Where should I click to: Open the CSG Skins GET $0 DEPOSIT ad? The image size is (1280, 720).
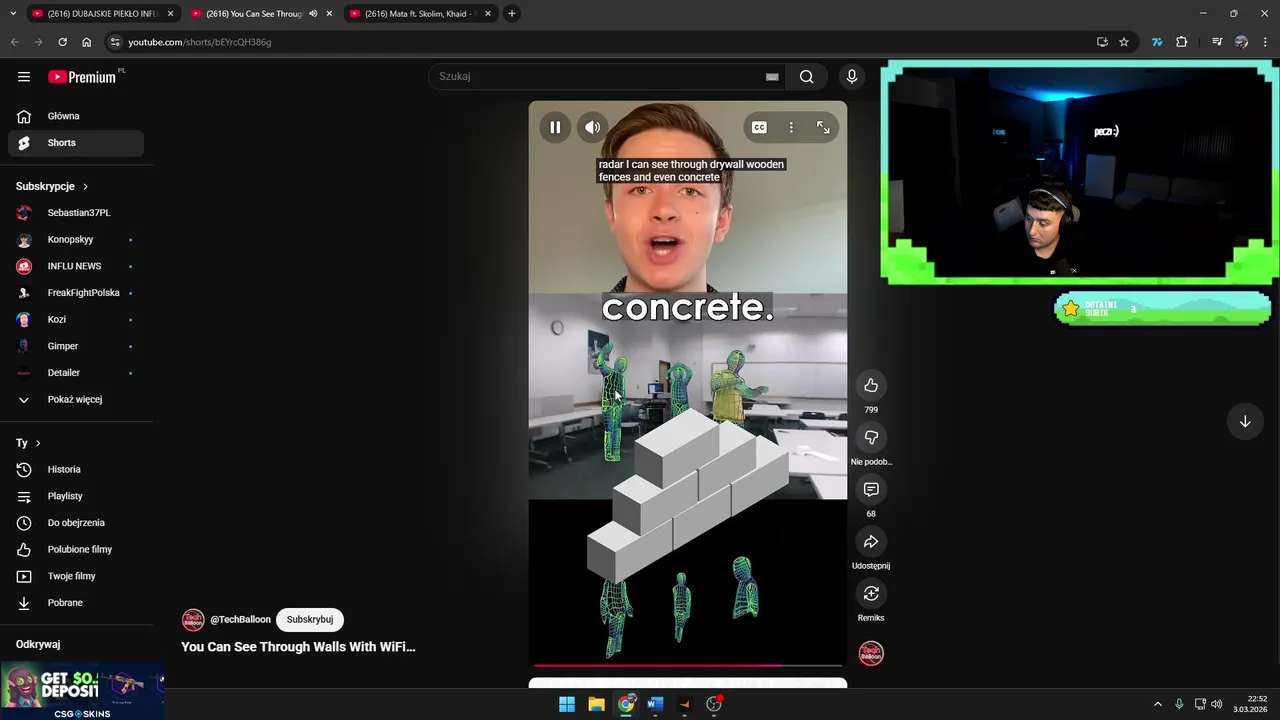[x=82, y=691]
